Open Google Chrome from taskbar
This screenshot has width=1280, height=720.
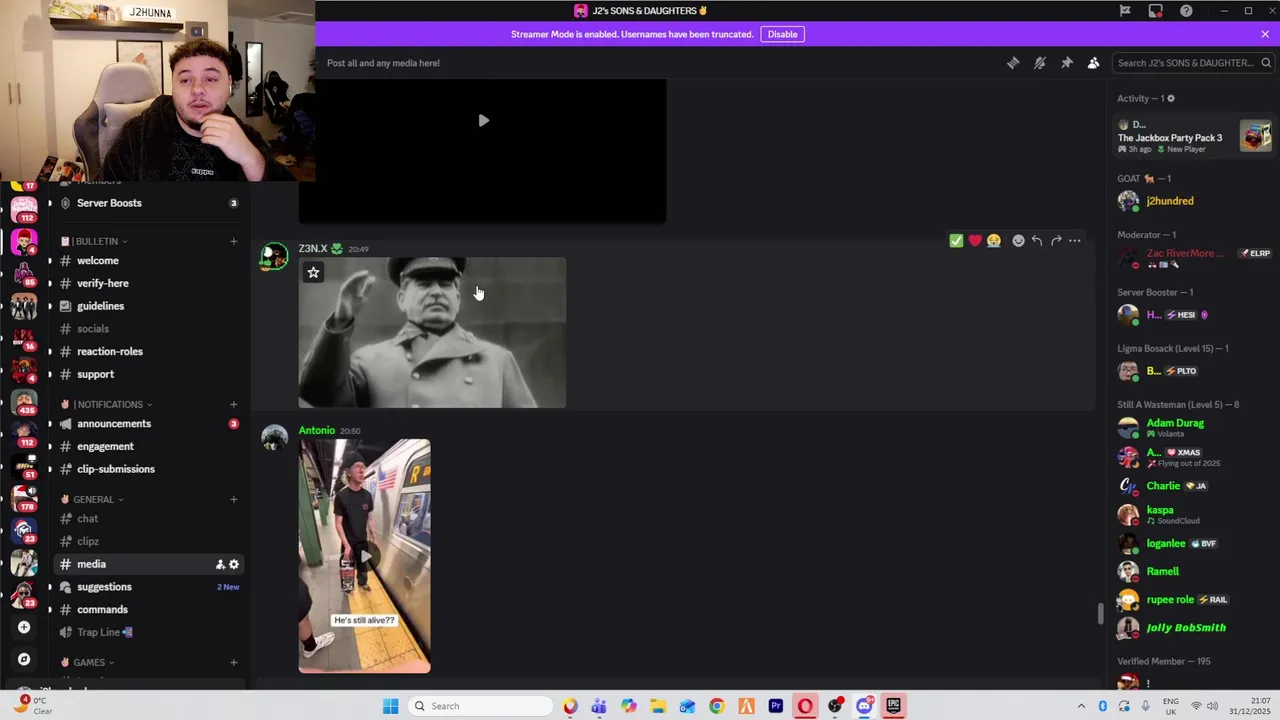[717, 706]
